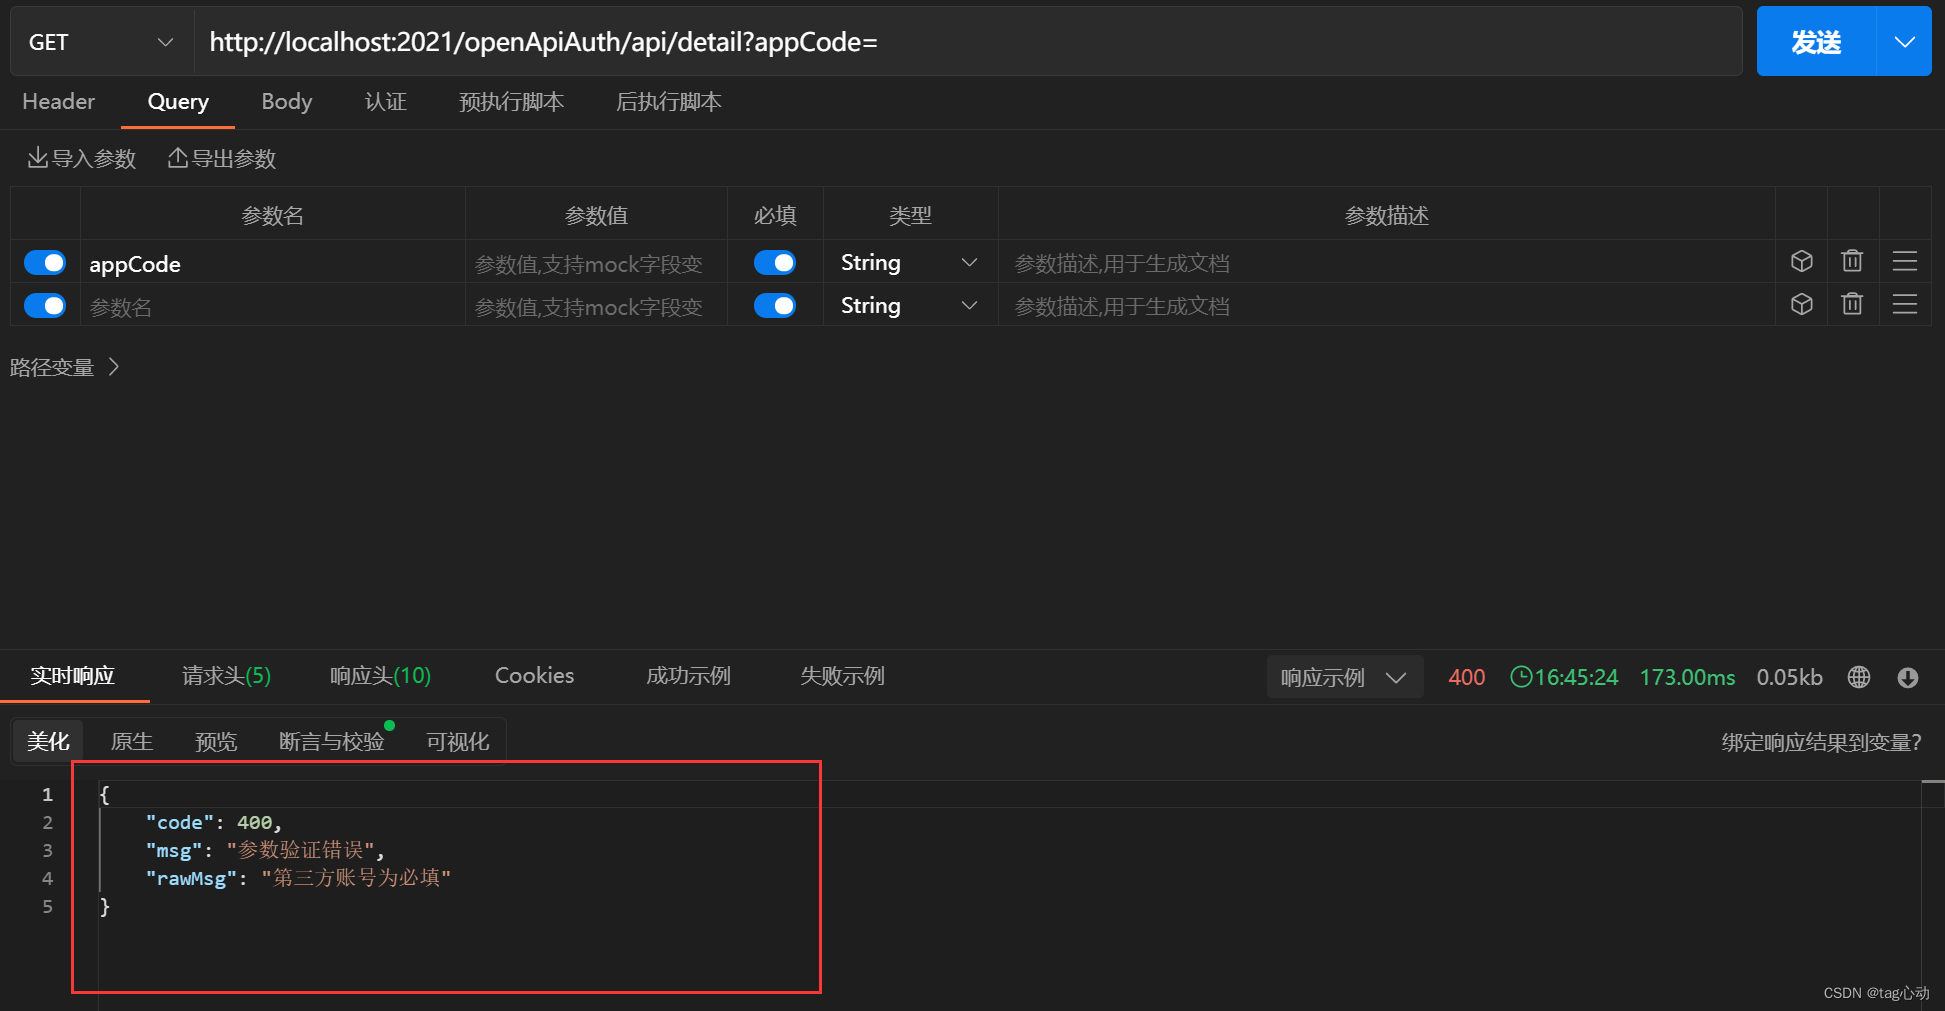The image size is (1945, 1011).
Task: Open the 响应示例 dropdown
Action: pos(1344,677)
